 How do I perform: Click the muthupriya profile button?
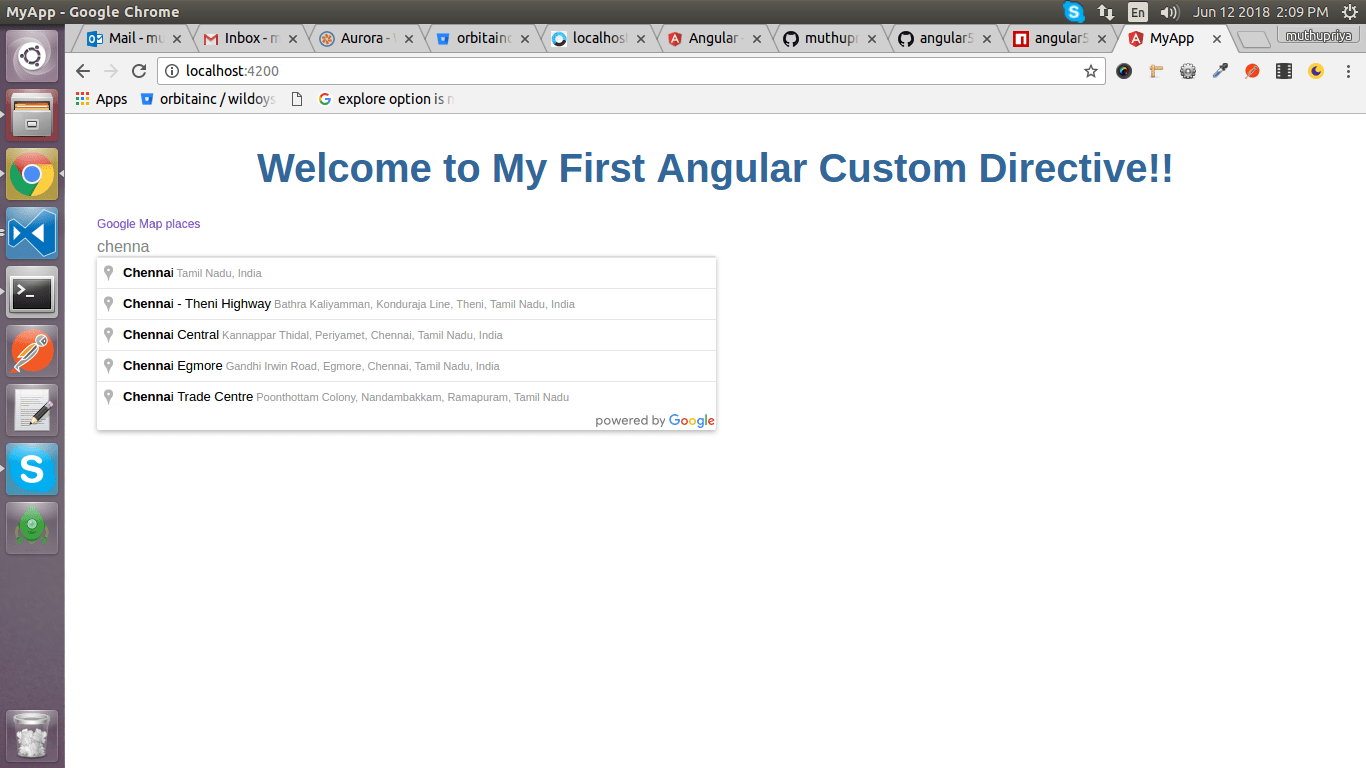(1318, 35)
